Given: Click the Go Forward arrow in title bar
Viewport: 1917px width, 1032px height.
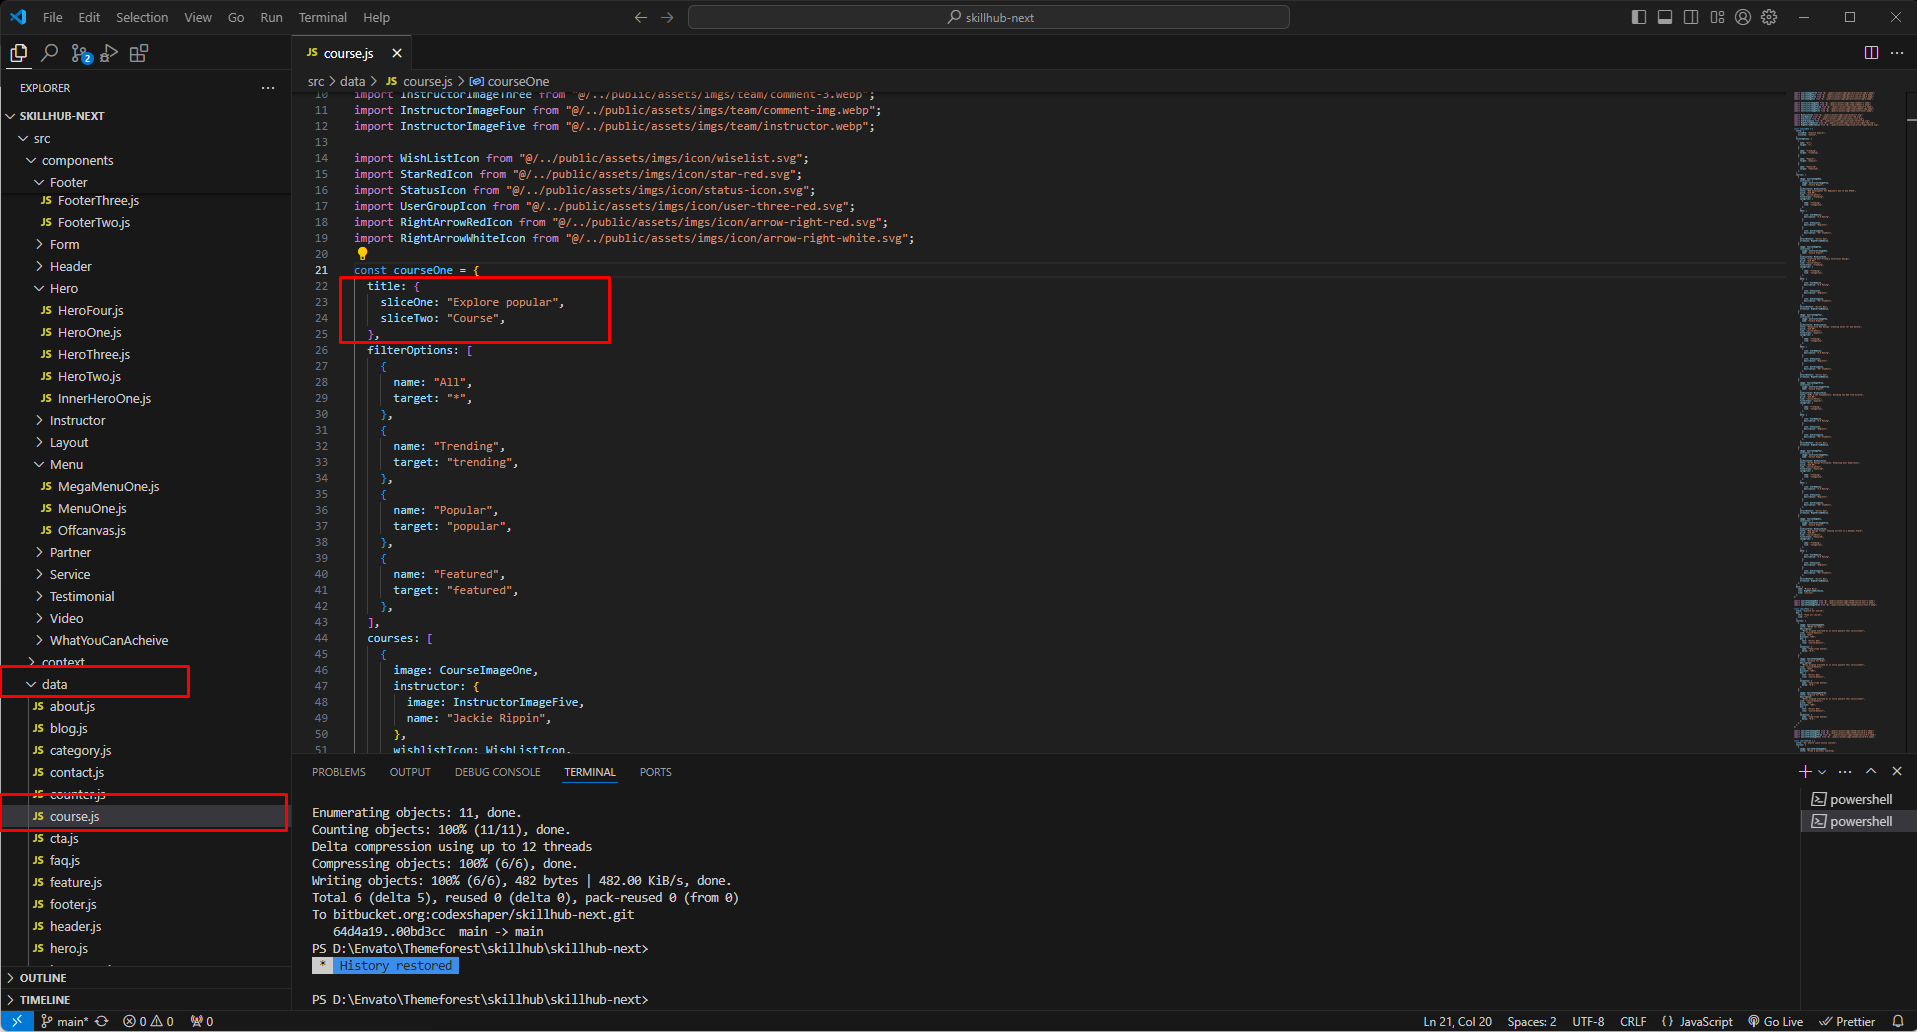Looking at the screenshot, I should pos(667,17).
